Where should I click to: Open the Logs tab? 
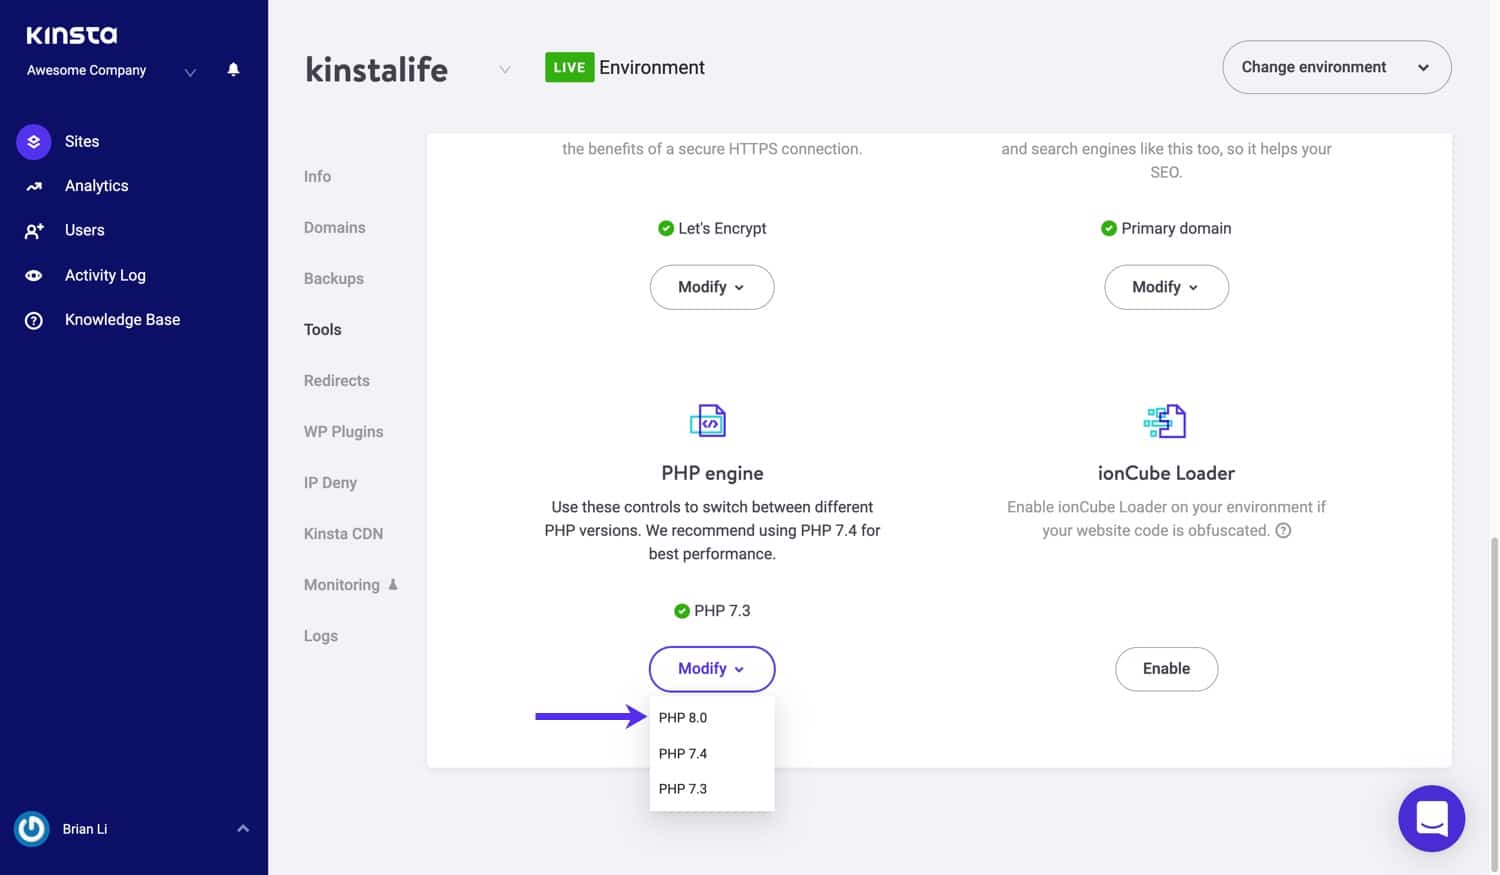(320, 636)
